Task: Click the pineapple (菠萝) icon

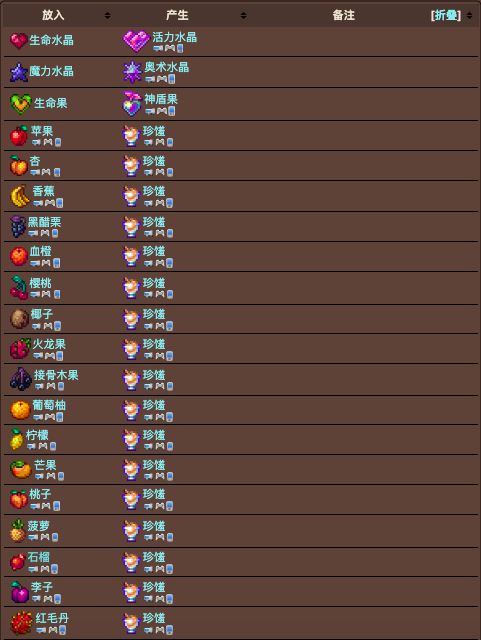Action: point(18,530)
